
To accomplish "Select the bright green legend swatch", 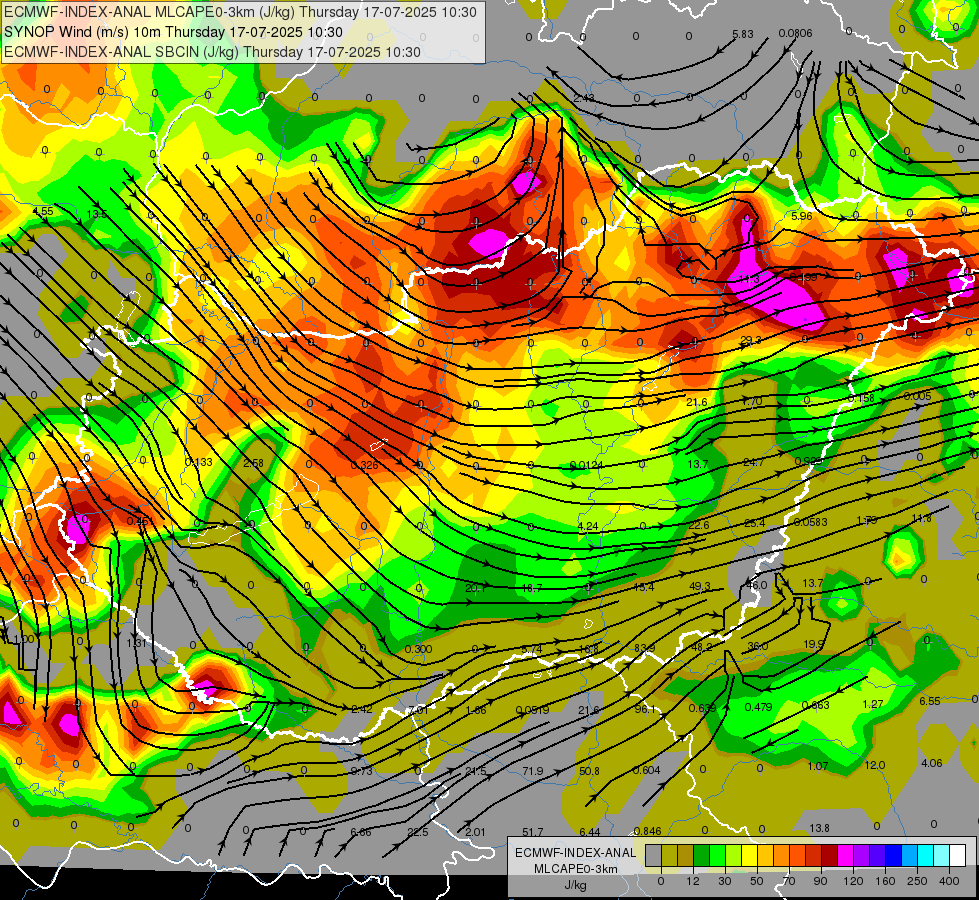I will [718, 855].
